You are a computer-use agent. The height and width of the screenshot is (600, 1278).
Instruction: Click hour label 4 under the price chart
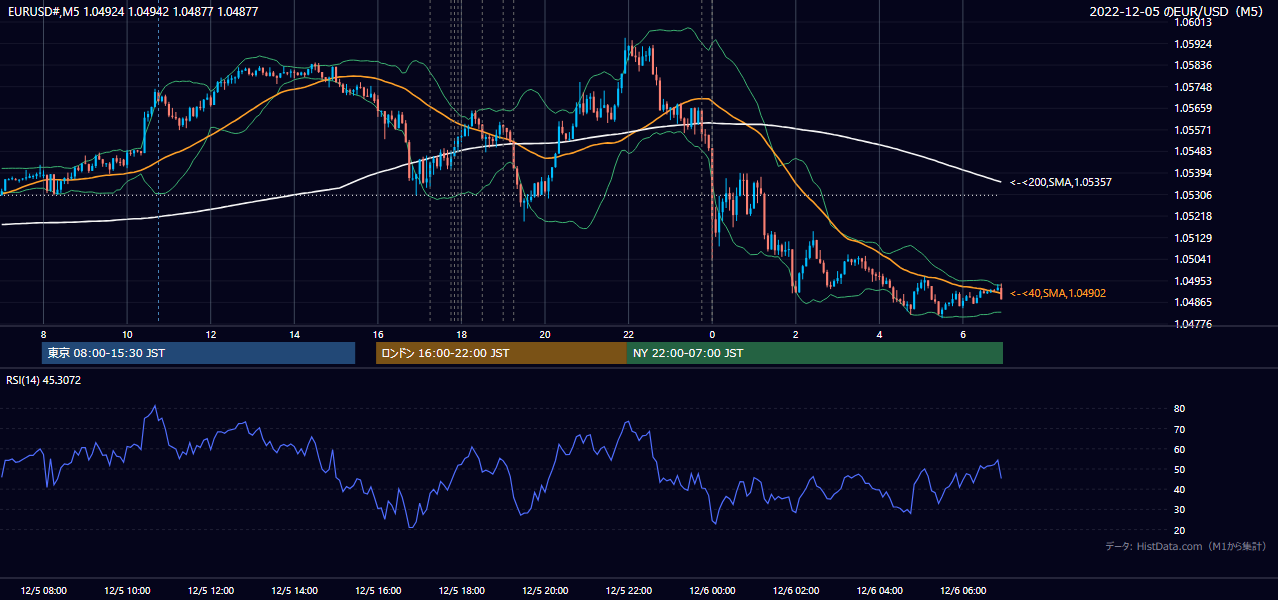pyautogui.click(x=879, y=334)
